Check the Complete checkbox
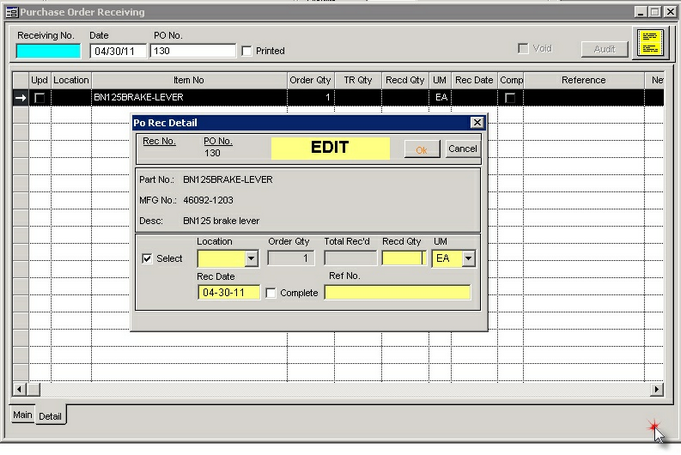Screen dimensions: 681x455 [271, 293]
